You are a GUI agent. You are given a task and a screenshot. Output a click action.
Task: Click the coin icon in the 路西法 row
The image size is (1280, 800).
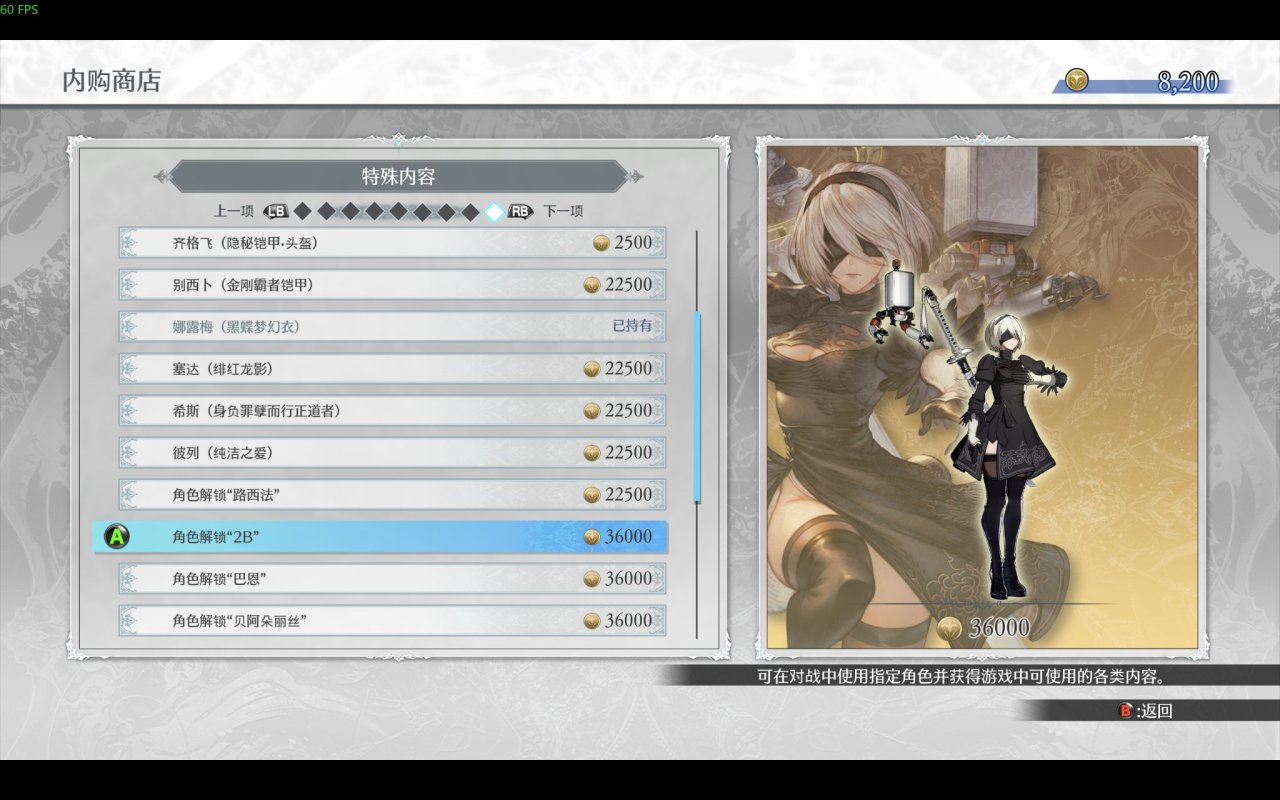pyautogui.click(x=592, y=495)
